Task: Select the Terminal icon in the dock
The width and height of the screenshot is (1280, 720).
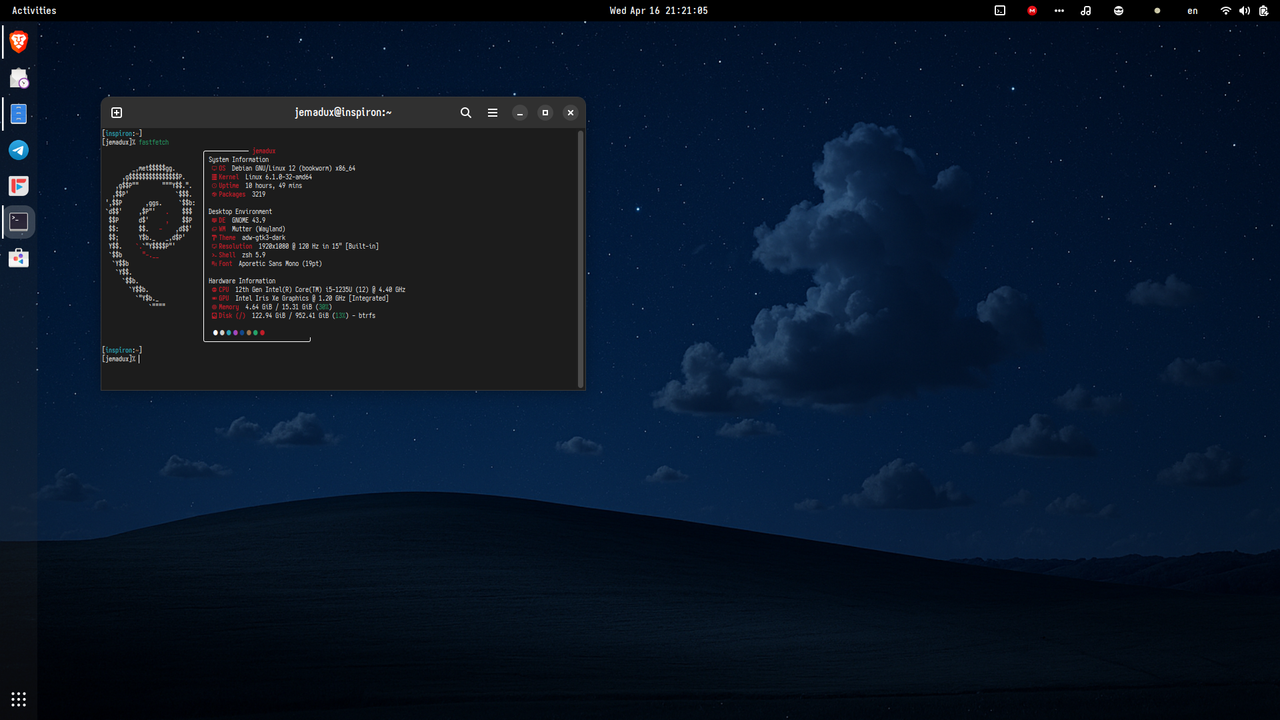Action: pos(19,222)
